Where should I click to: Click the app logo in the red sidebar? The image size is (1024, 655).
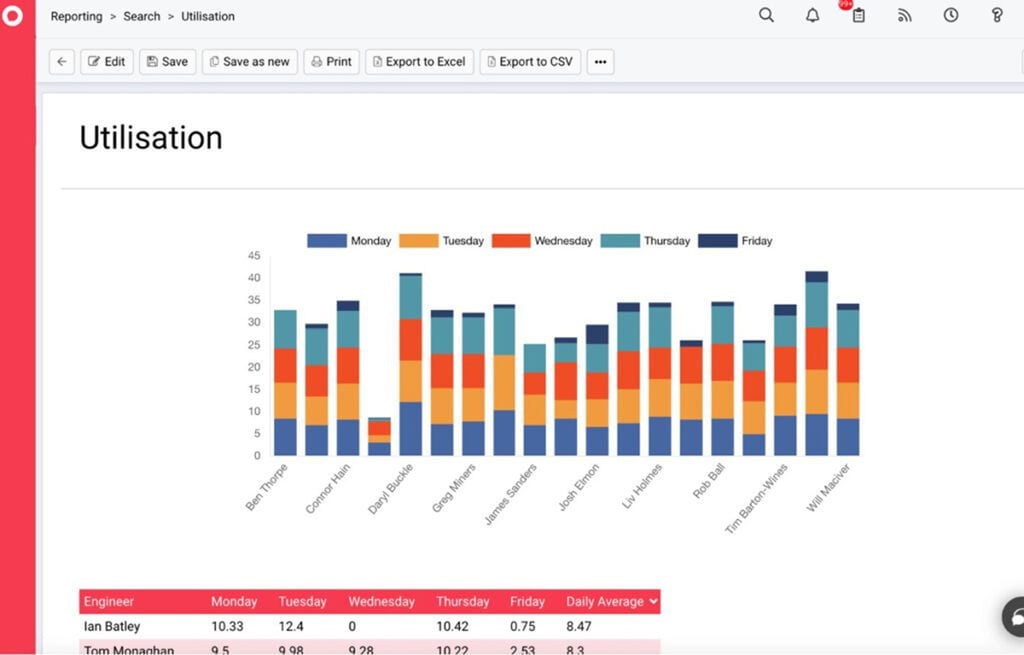tap(12, 17)
